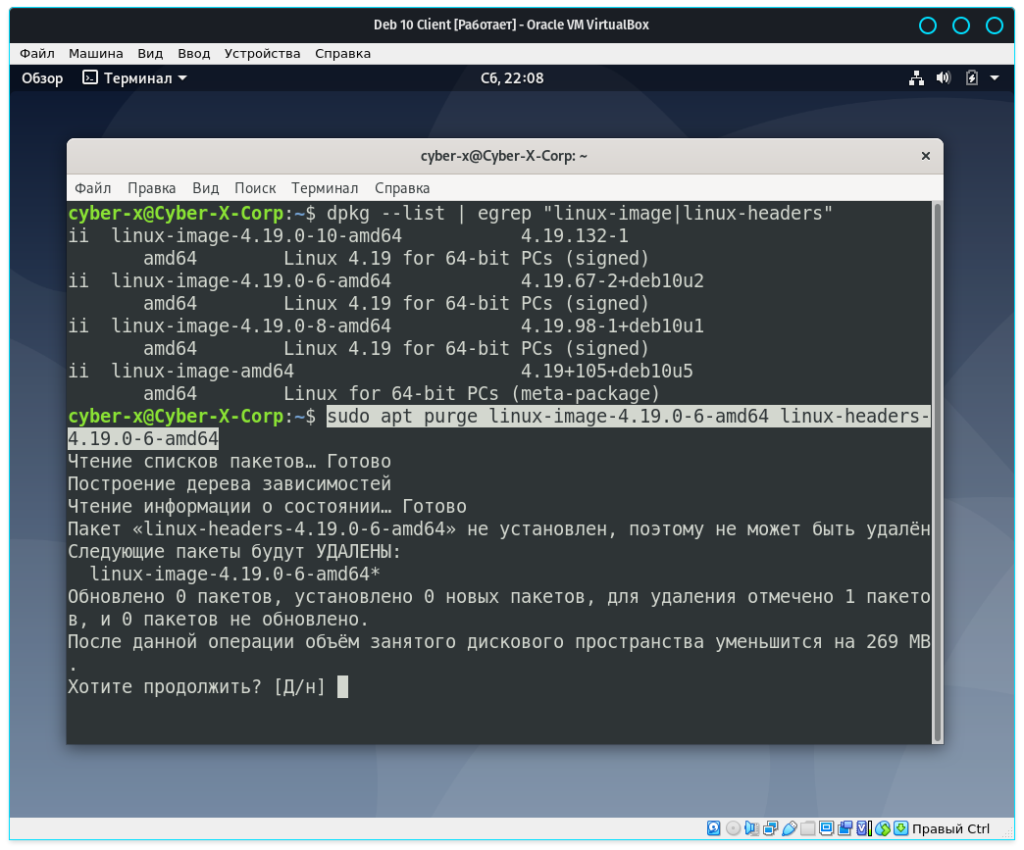Click the shared folders icon in status bar
The image size is (1024, 850).
pos(809,828)
